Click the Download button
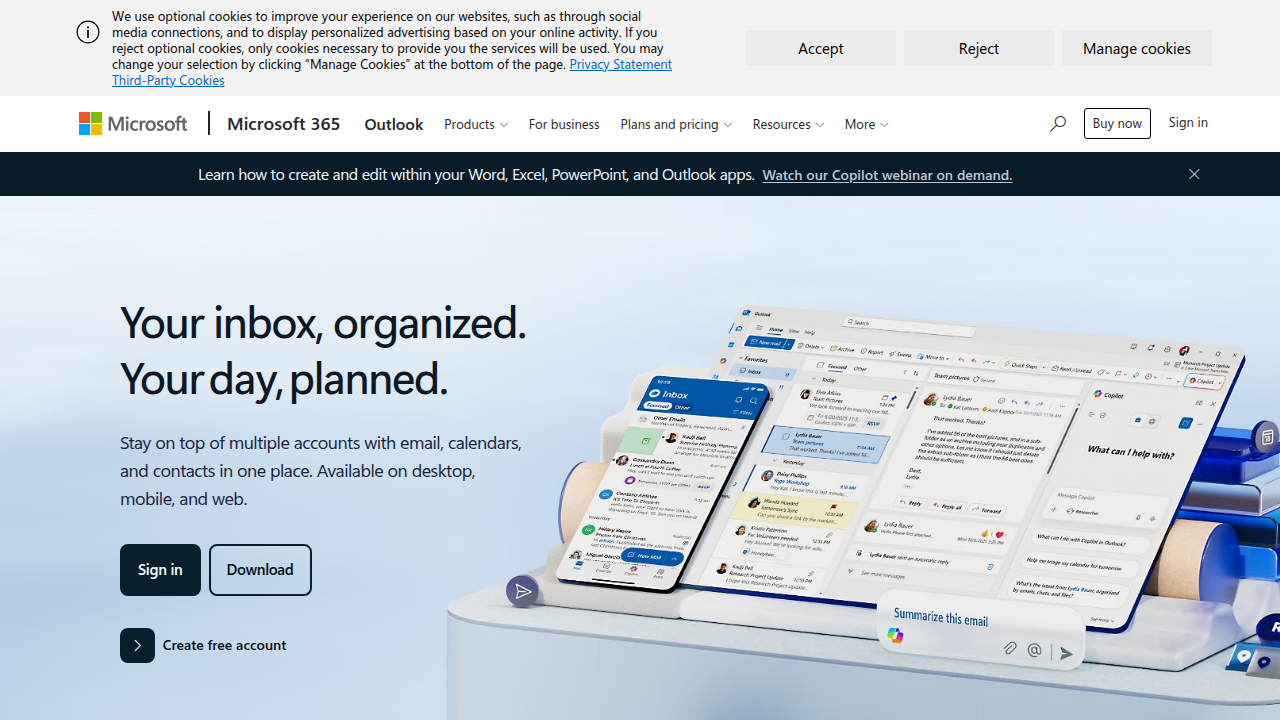 (260, 569)
